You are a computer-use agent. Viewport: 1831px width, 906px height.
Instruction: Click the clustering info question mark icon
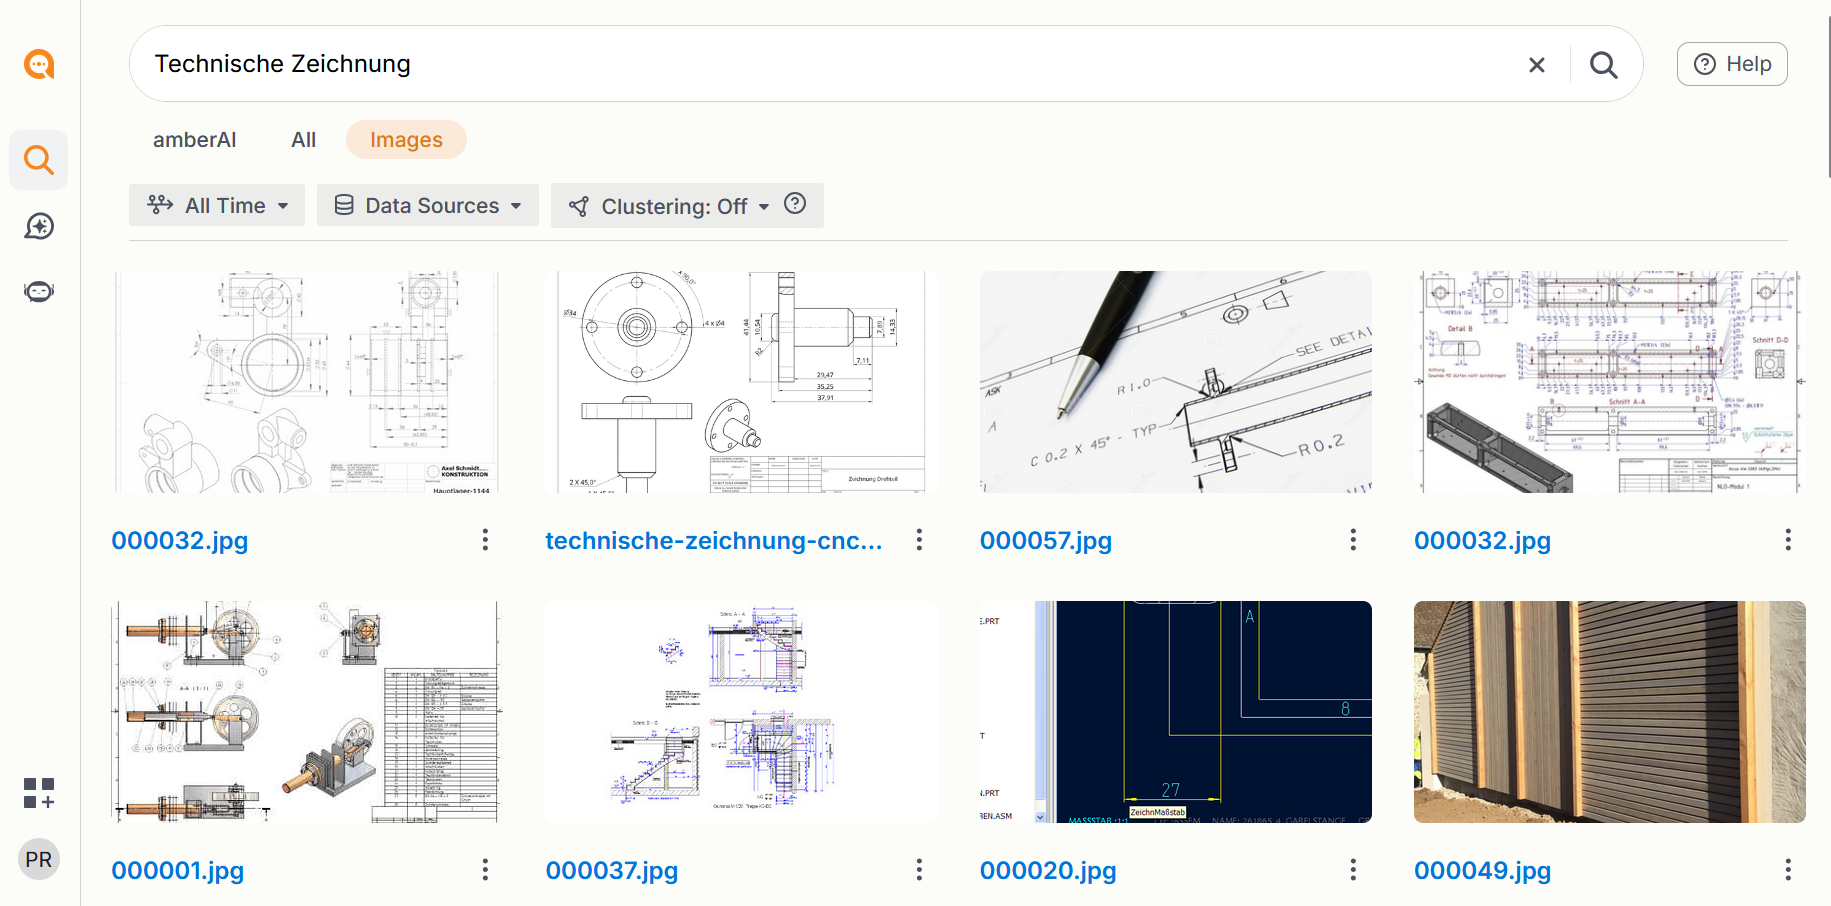(795, 204)
